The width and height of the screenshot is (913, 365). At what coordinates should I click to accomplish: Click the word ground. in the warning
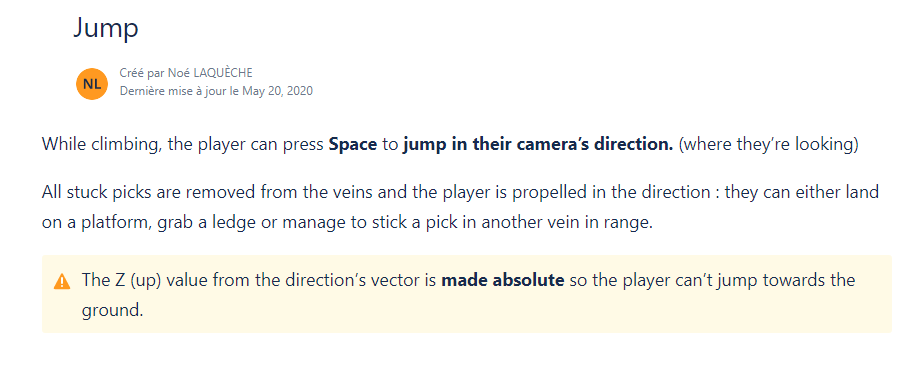(x=112, y=310)
